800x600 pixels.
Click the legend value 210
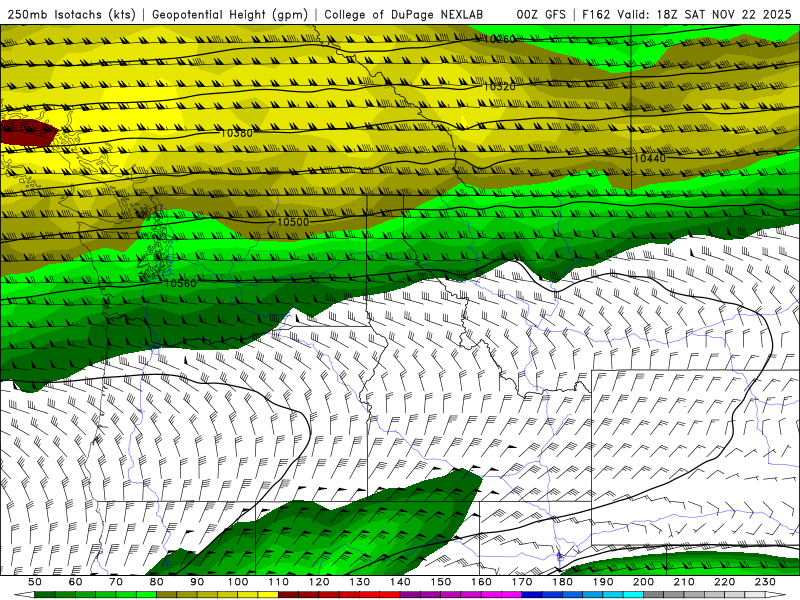click(684, 582)
